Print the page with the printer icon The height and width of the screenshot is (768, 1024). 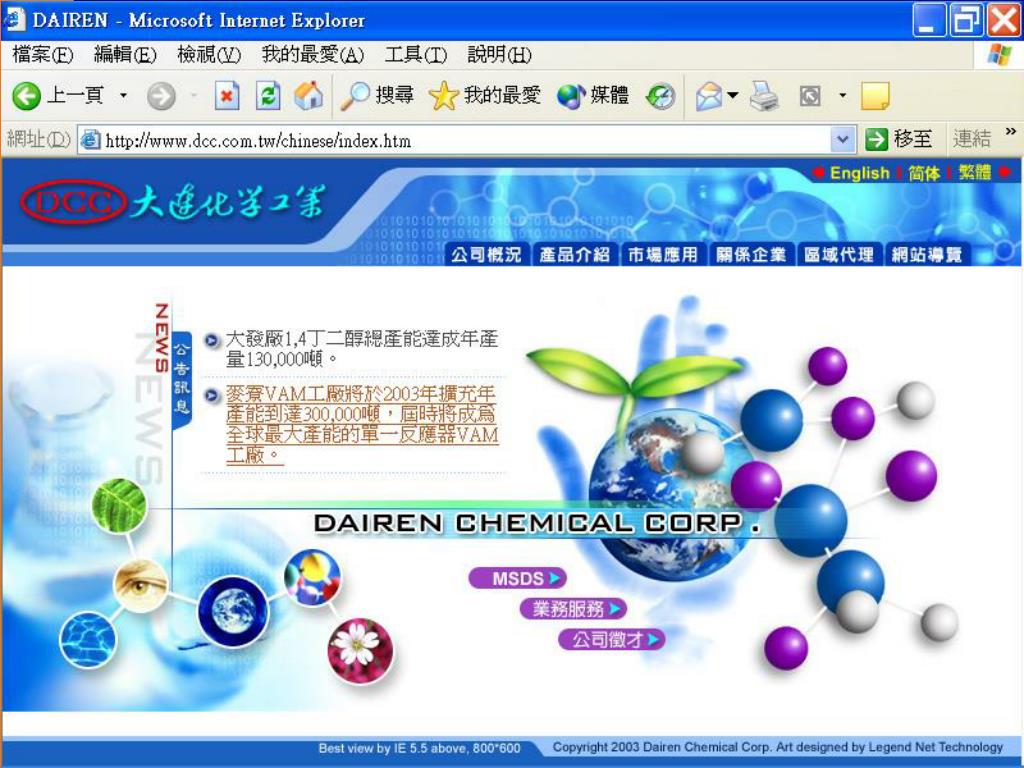[764, 96]
